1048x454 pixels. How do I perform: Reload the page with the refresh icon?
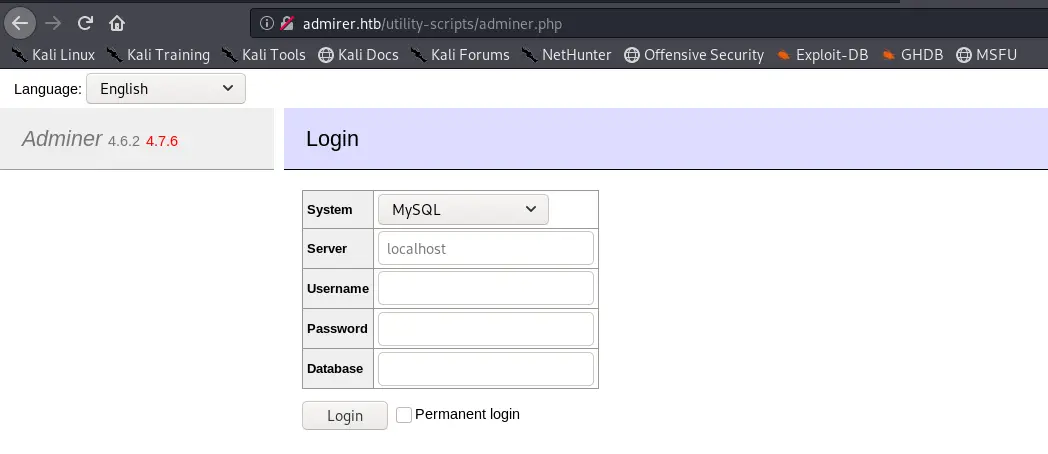(x=85, y=23)
